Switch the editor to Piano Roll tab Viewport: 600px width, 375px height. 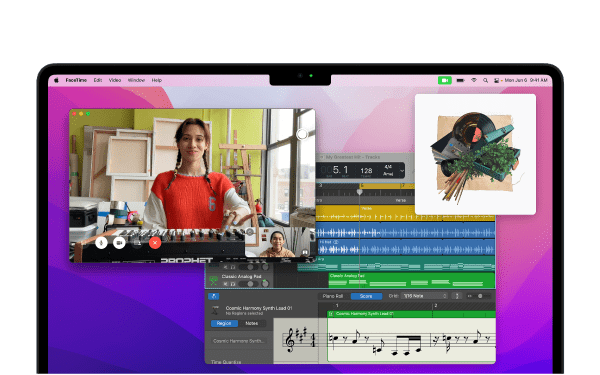(333, 296)
